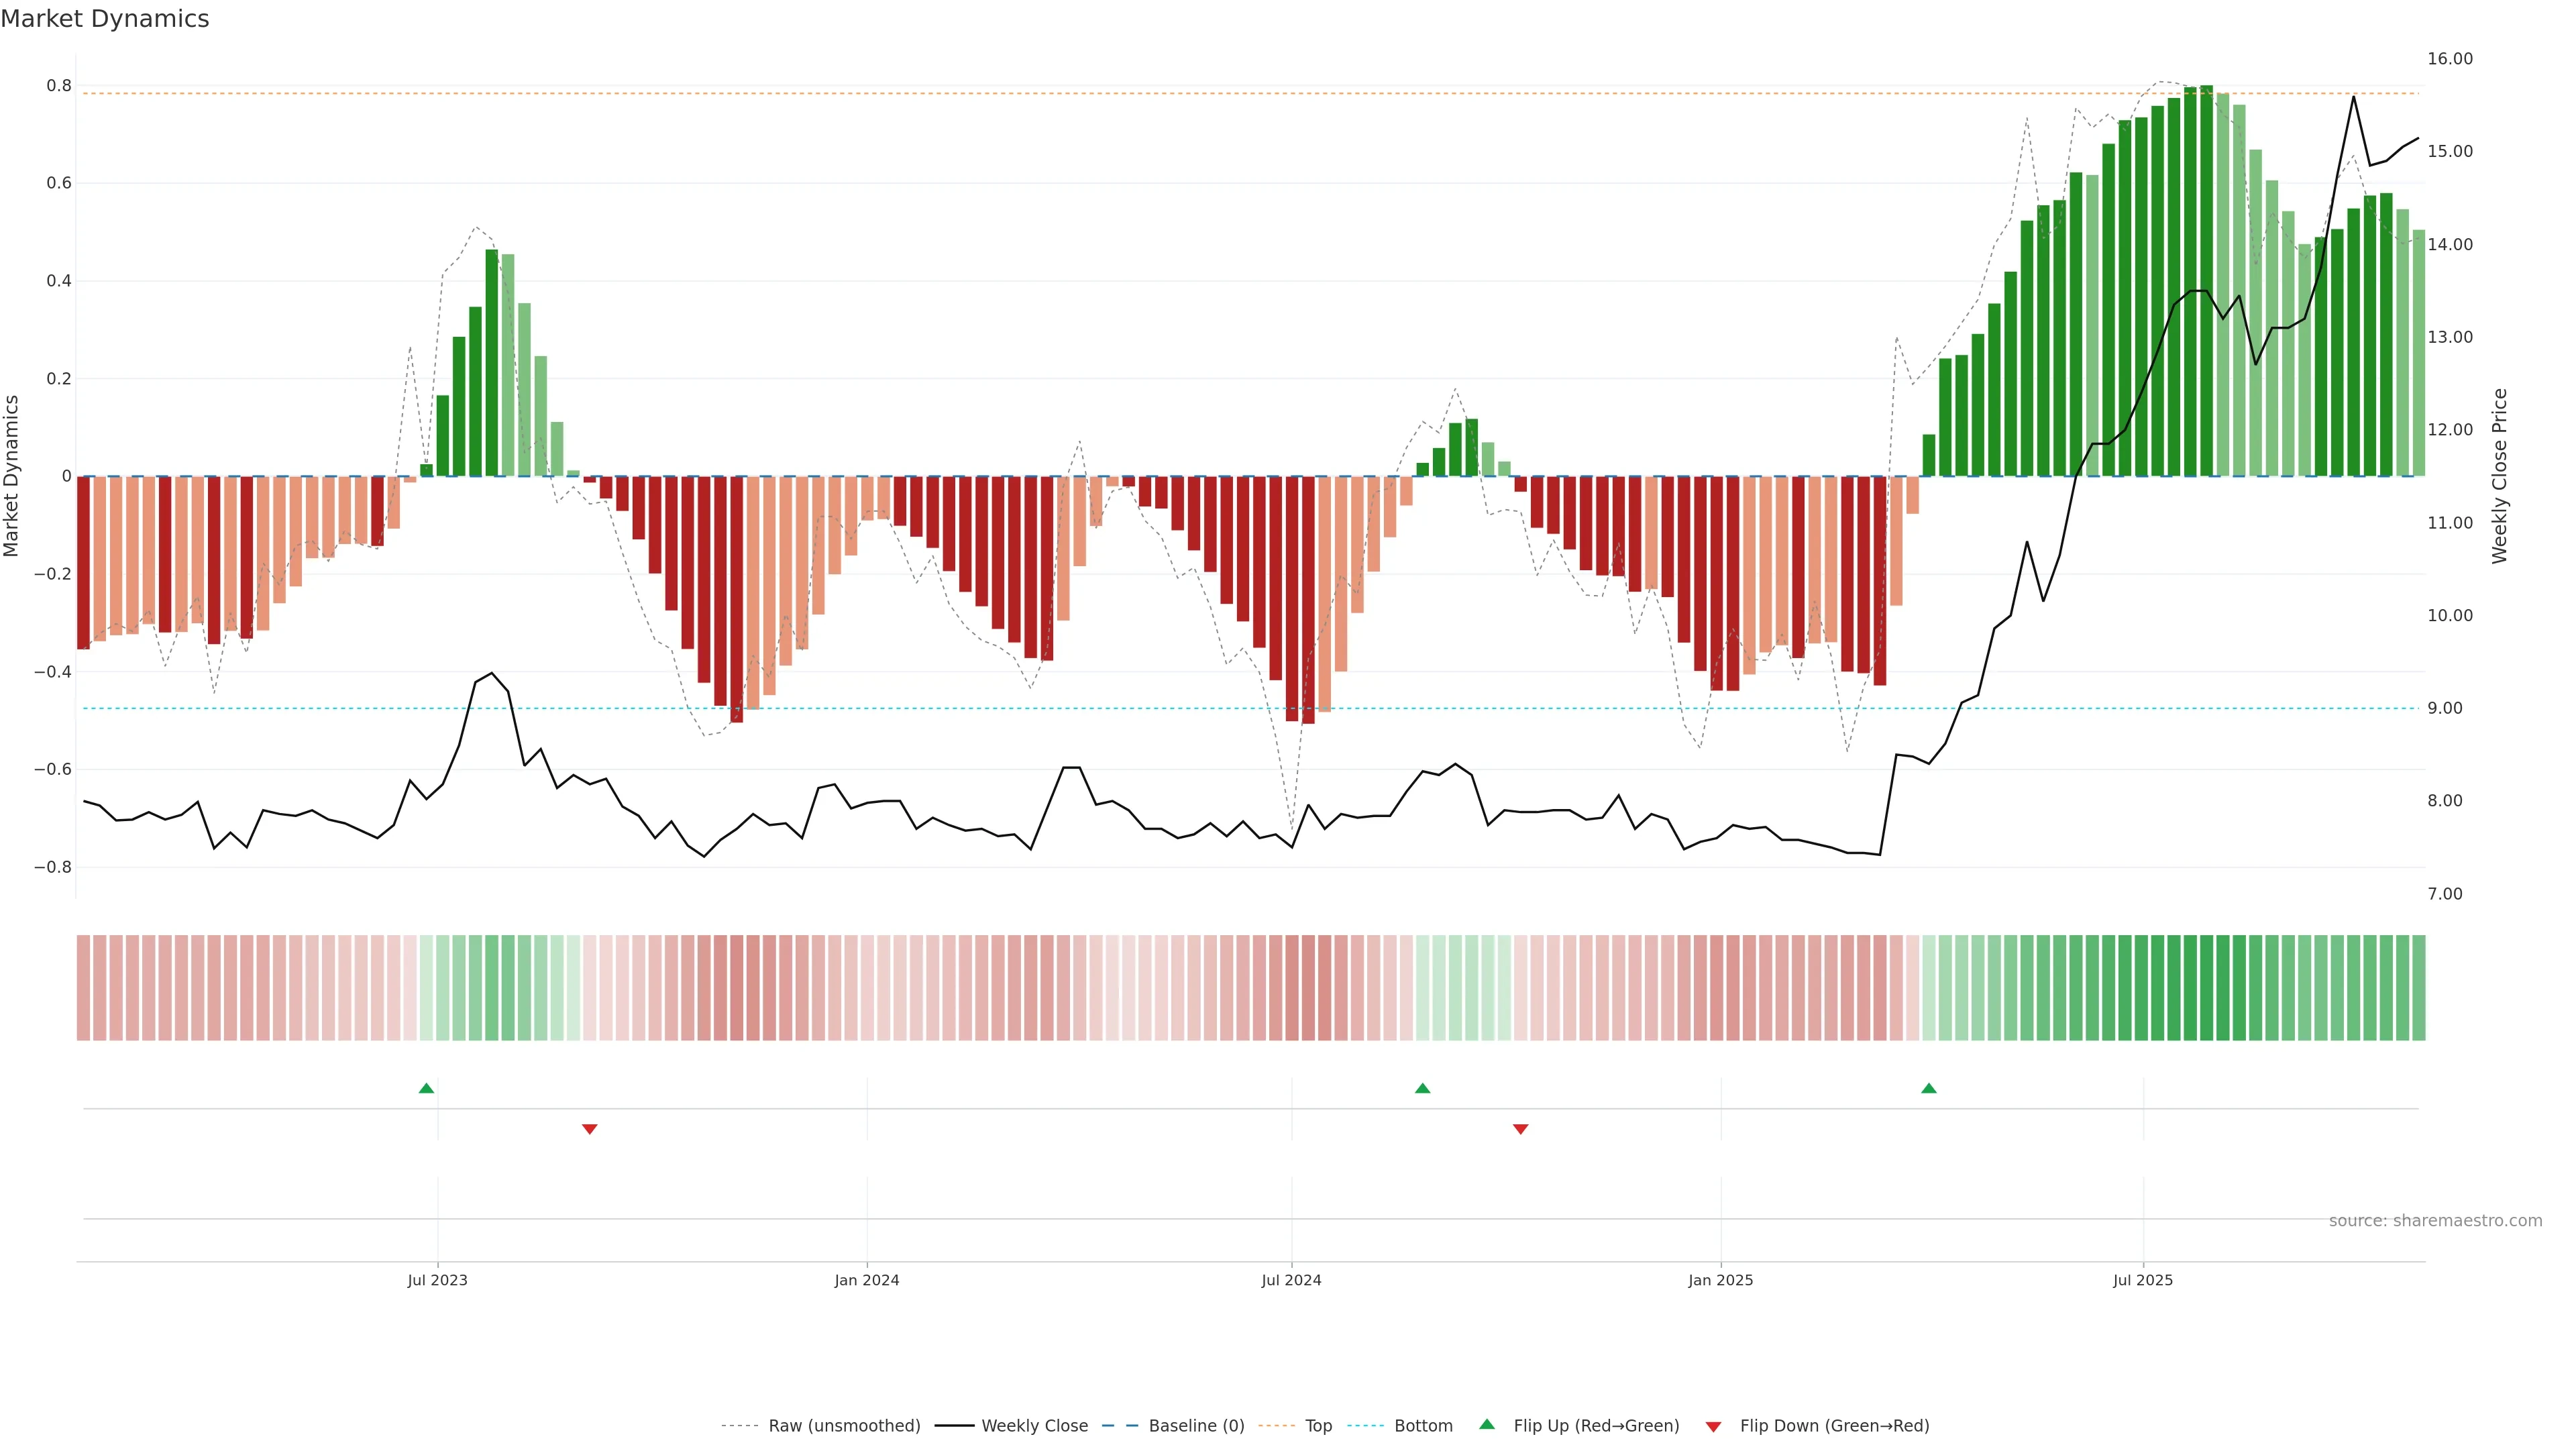Click the Weekly Close Price axis title

pyautogui.click(x=2499, y=476)
